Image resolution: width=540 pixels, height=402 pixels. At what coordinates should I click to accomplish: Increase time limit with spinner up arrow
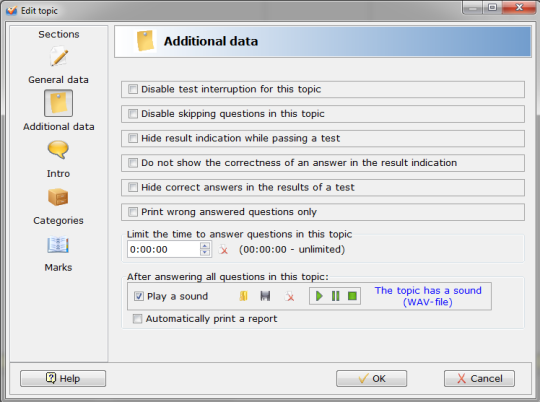click(205, 246)
